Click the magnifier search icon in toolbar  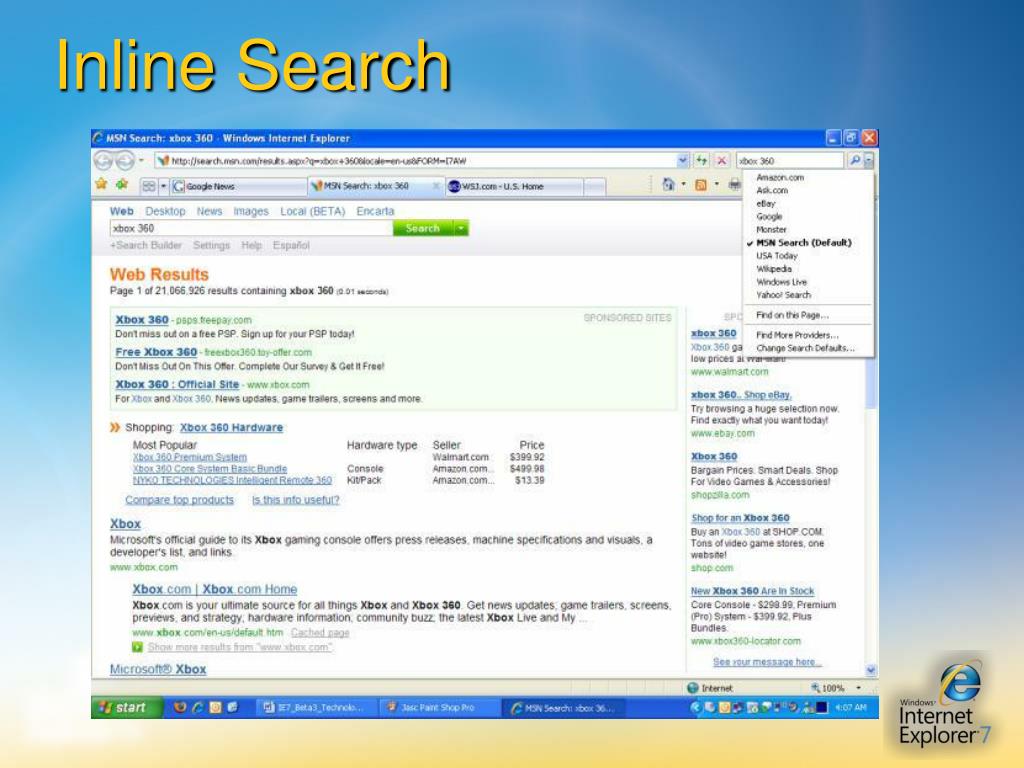854,161
